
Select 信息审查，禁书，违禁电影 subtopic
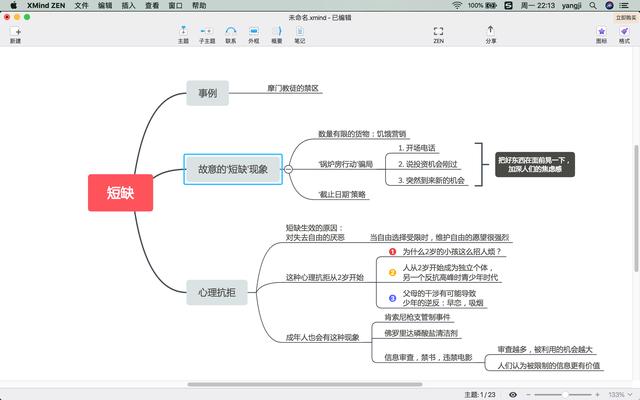[x=428, y=358]
